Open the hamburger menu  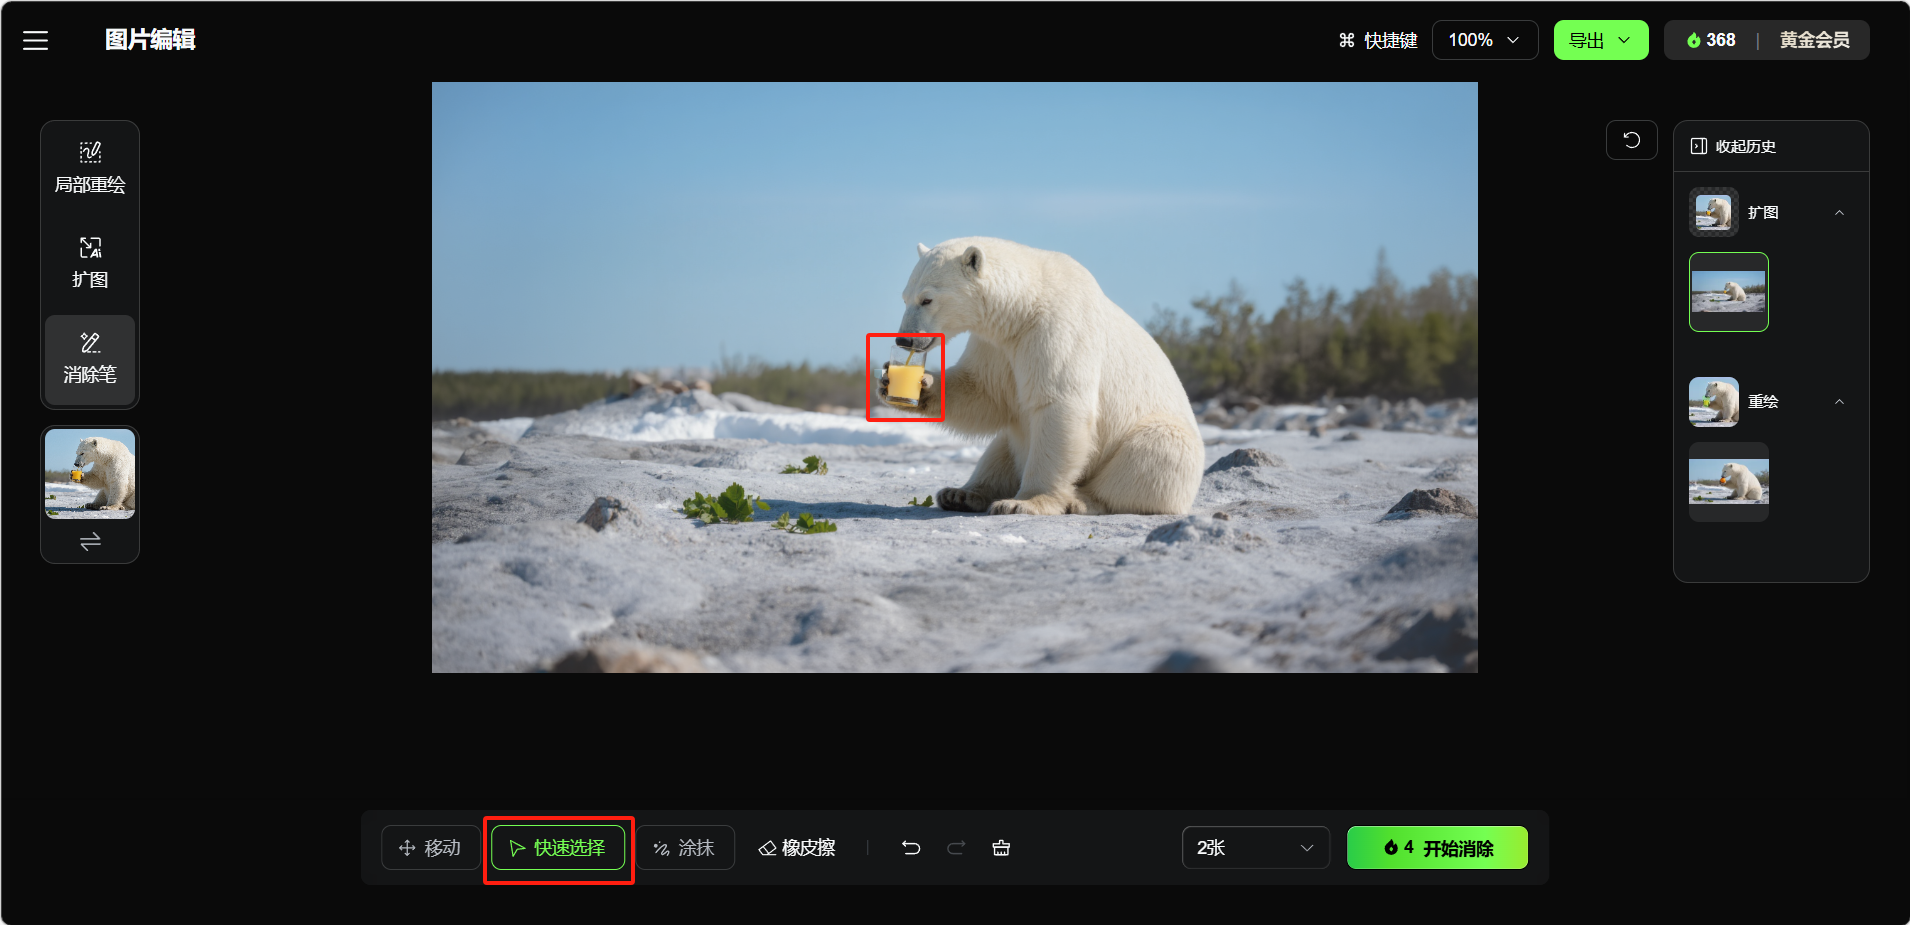[36, 40]
